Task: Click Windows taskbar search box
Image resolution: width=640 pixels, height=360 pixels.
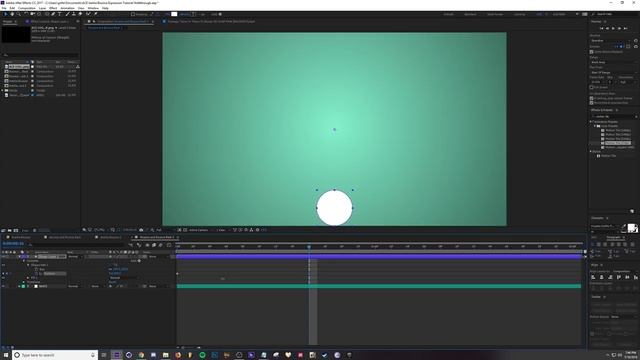Action: (55, 355)
